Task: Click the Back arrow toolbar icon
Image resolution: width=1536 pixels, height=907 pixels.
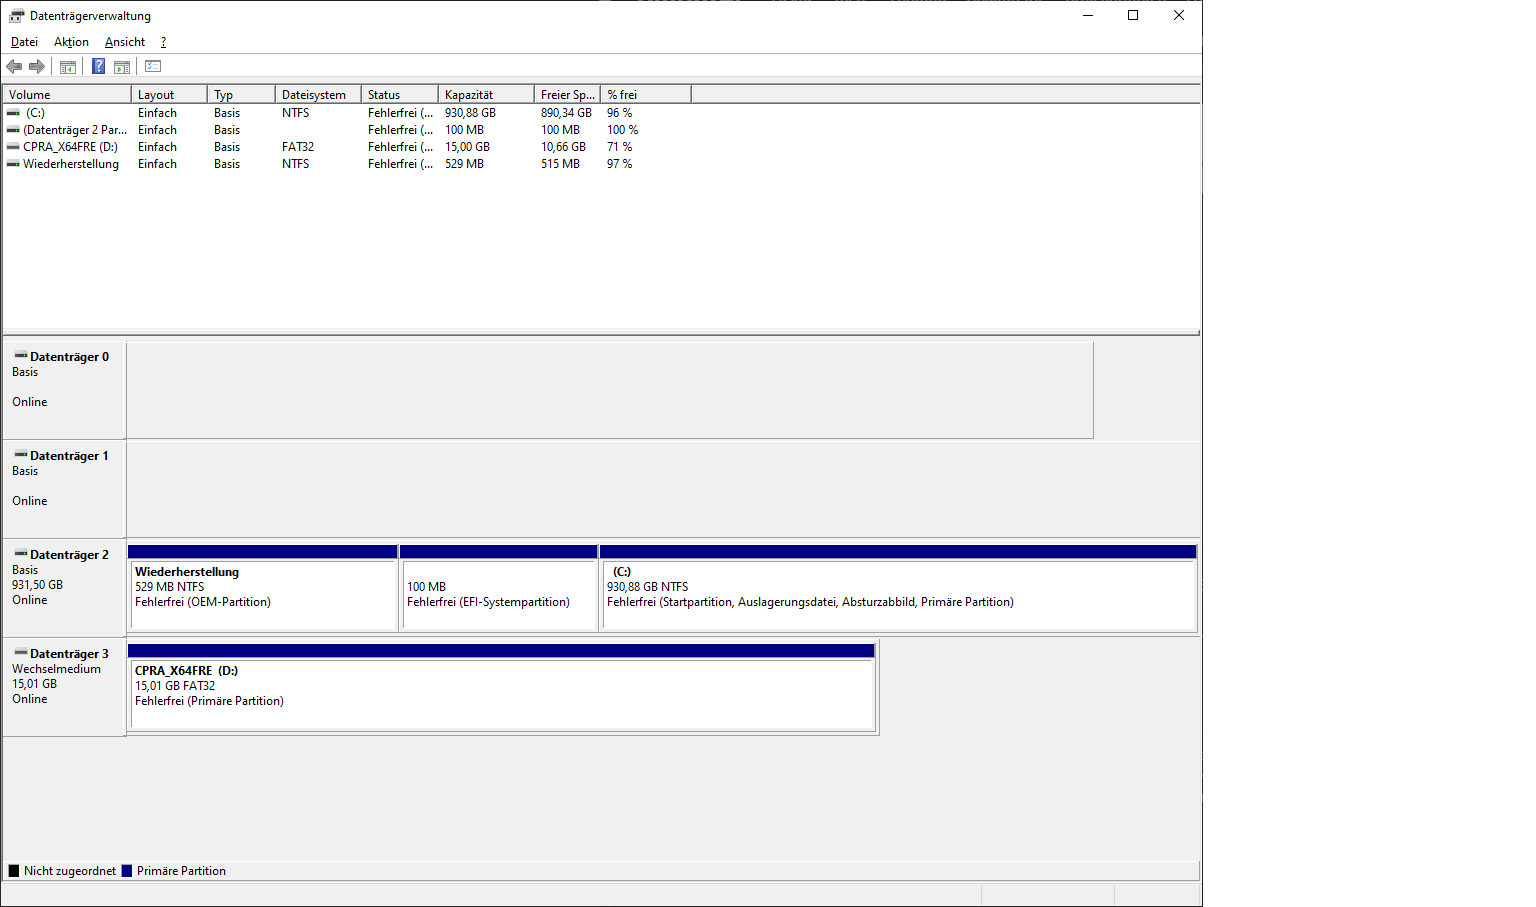Action: pyautogui.click(x=14, y=67)
